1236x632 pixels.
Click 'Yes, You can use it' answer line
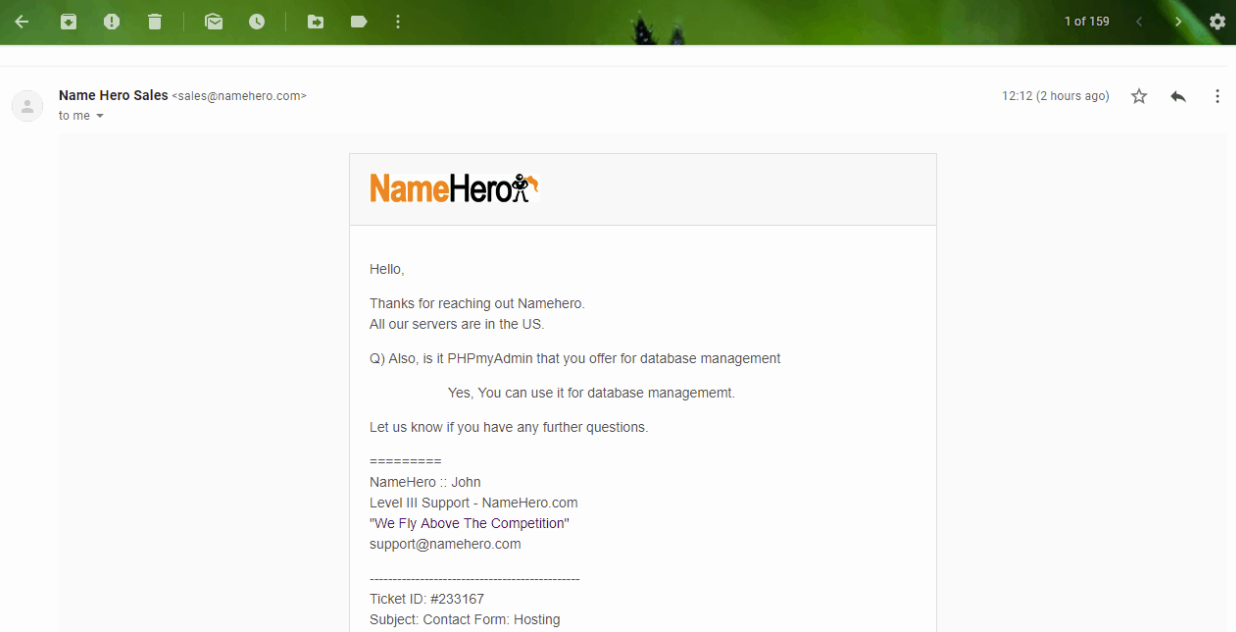(x=591, y=393)
